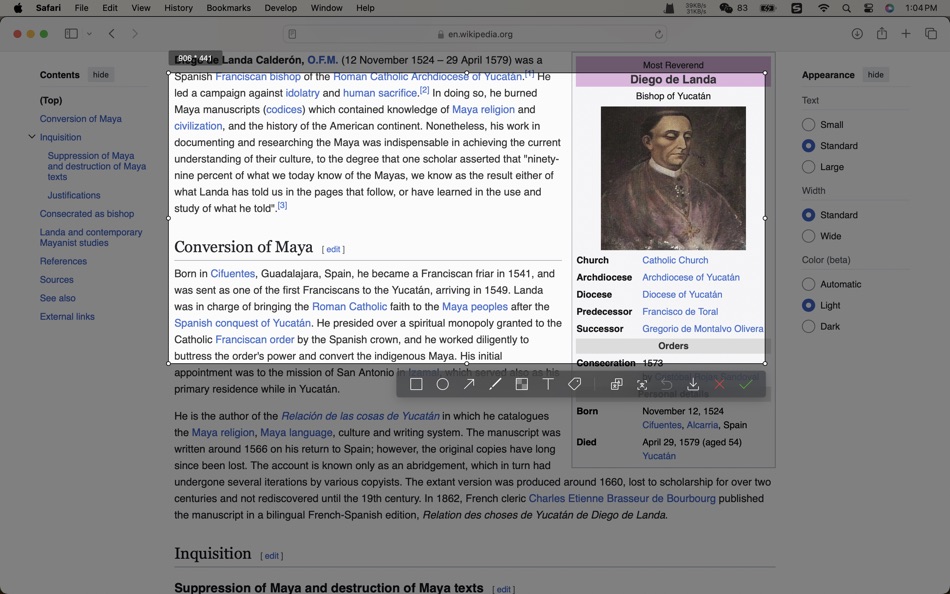Select Dark color mode

point(808,326)
